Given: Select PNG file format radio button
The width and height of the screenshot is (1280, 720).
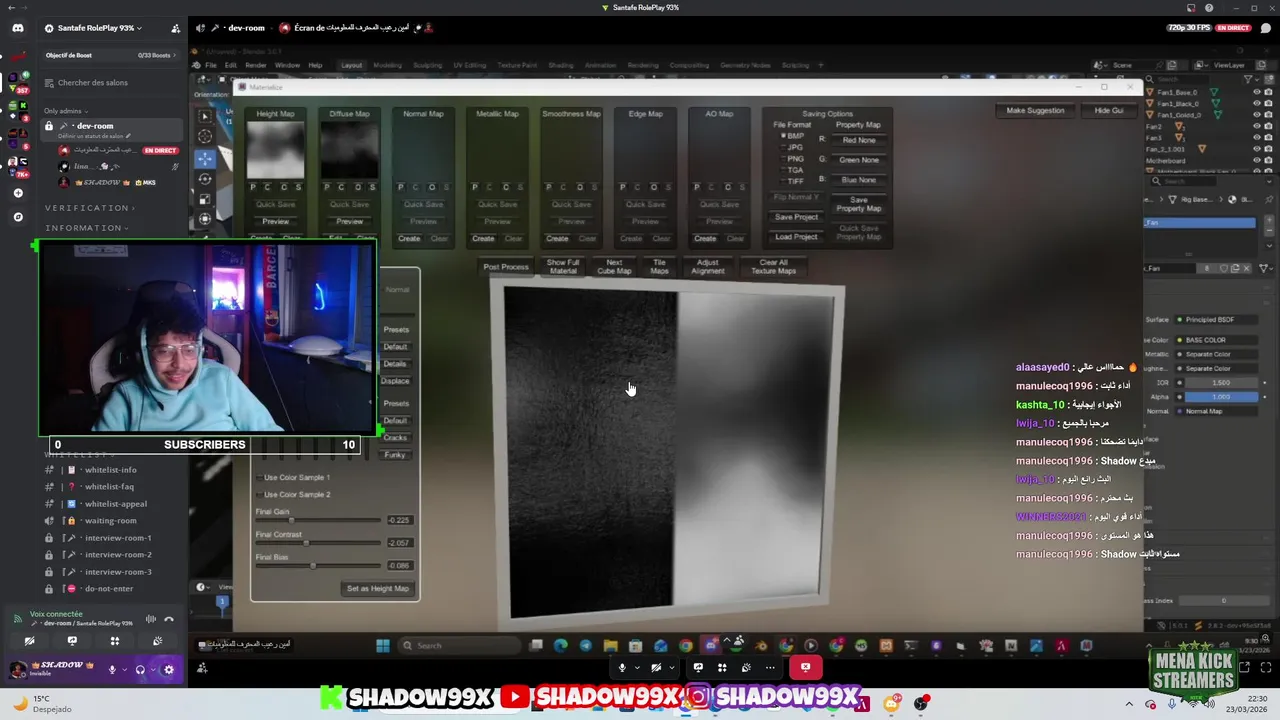Looking at the screenshot, I should click(x=783, y=159).
